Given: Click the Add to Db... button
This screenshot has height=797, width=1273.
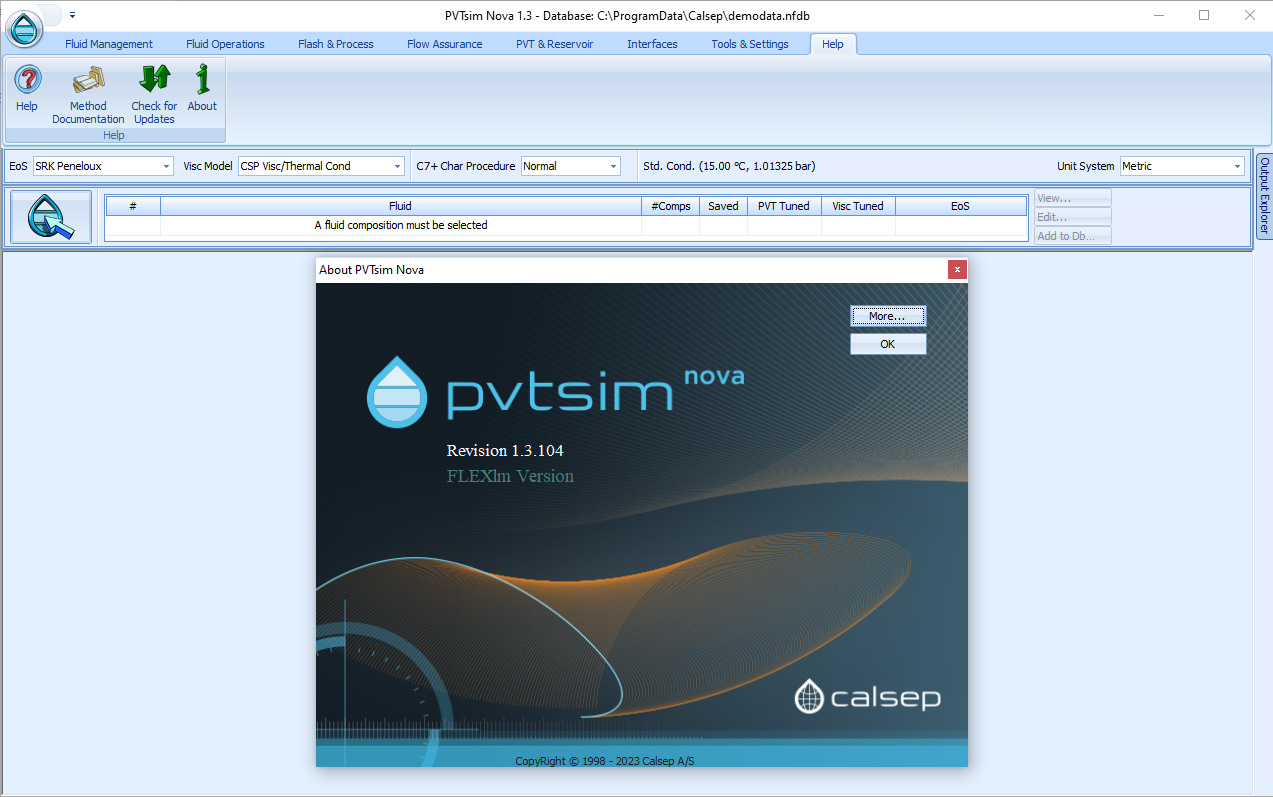Looking at the screenshot, I should [1073, 236].
